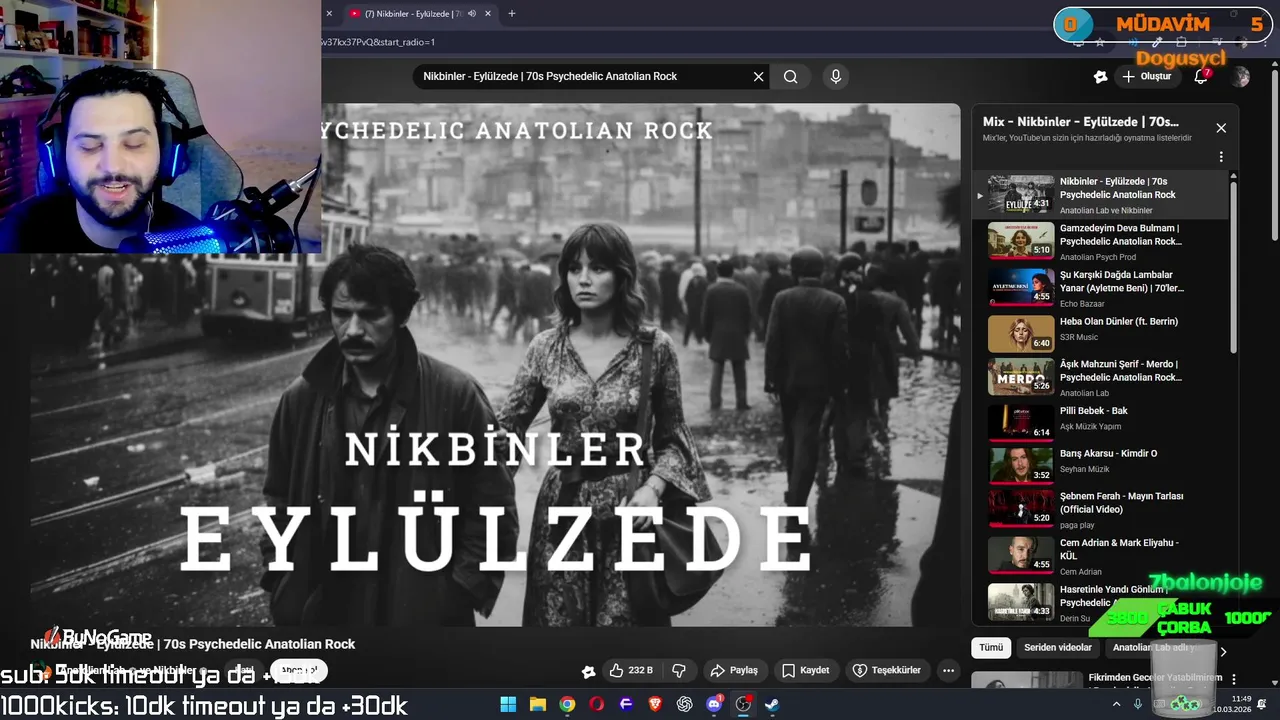The width and height of the screenshot is (1280, 720).
Task: Close the Mix playlist panel
Action: point(1221,128)
